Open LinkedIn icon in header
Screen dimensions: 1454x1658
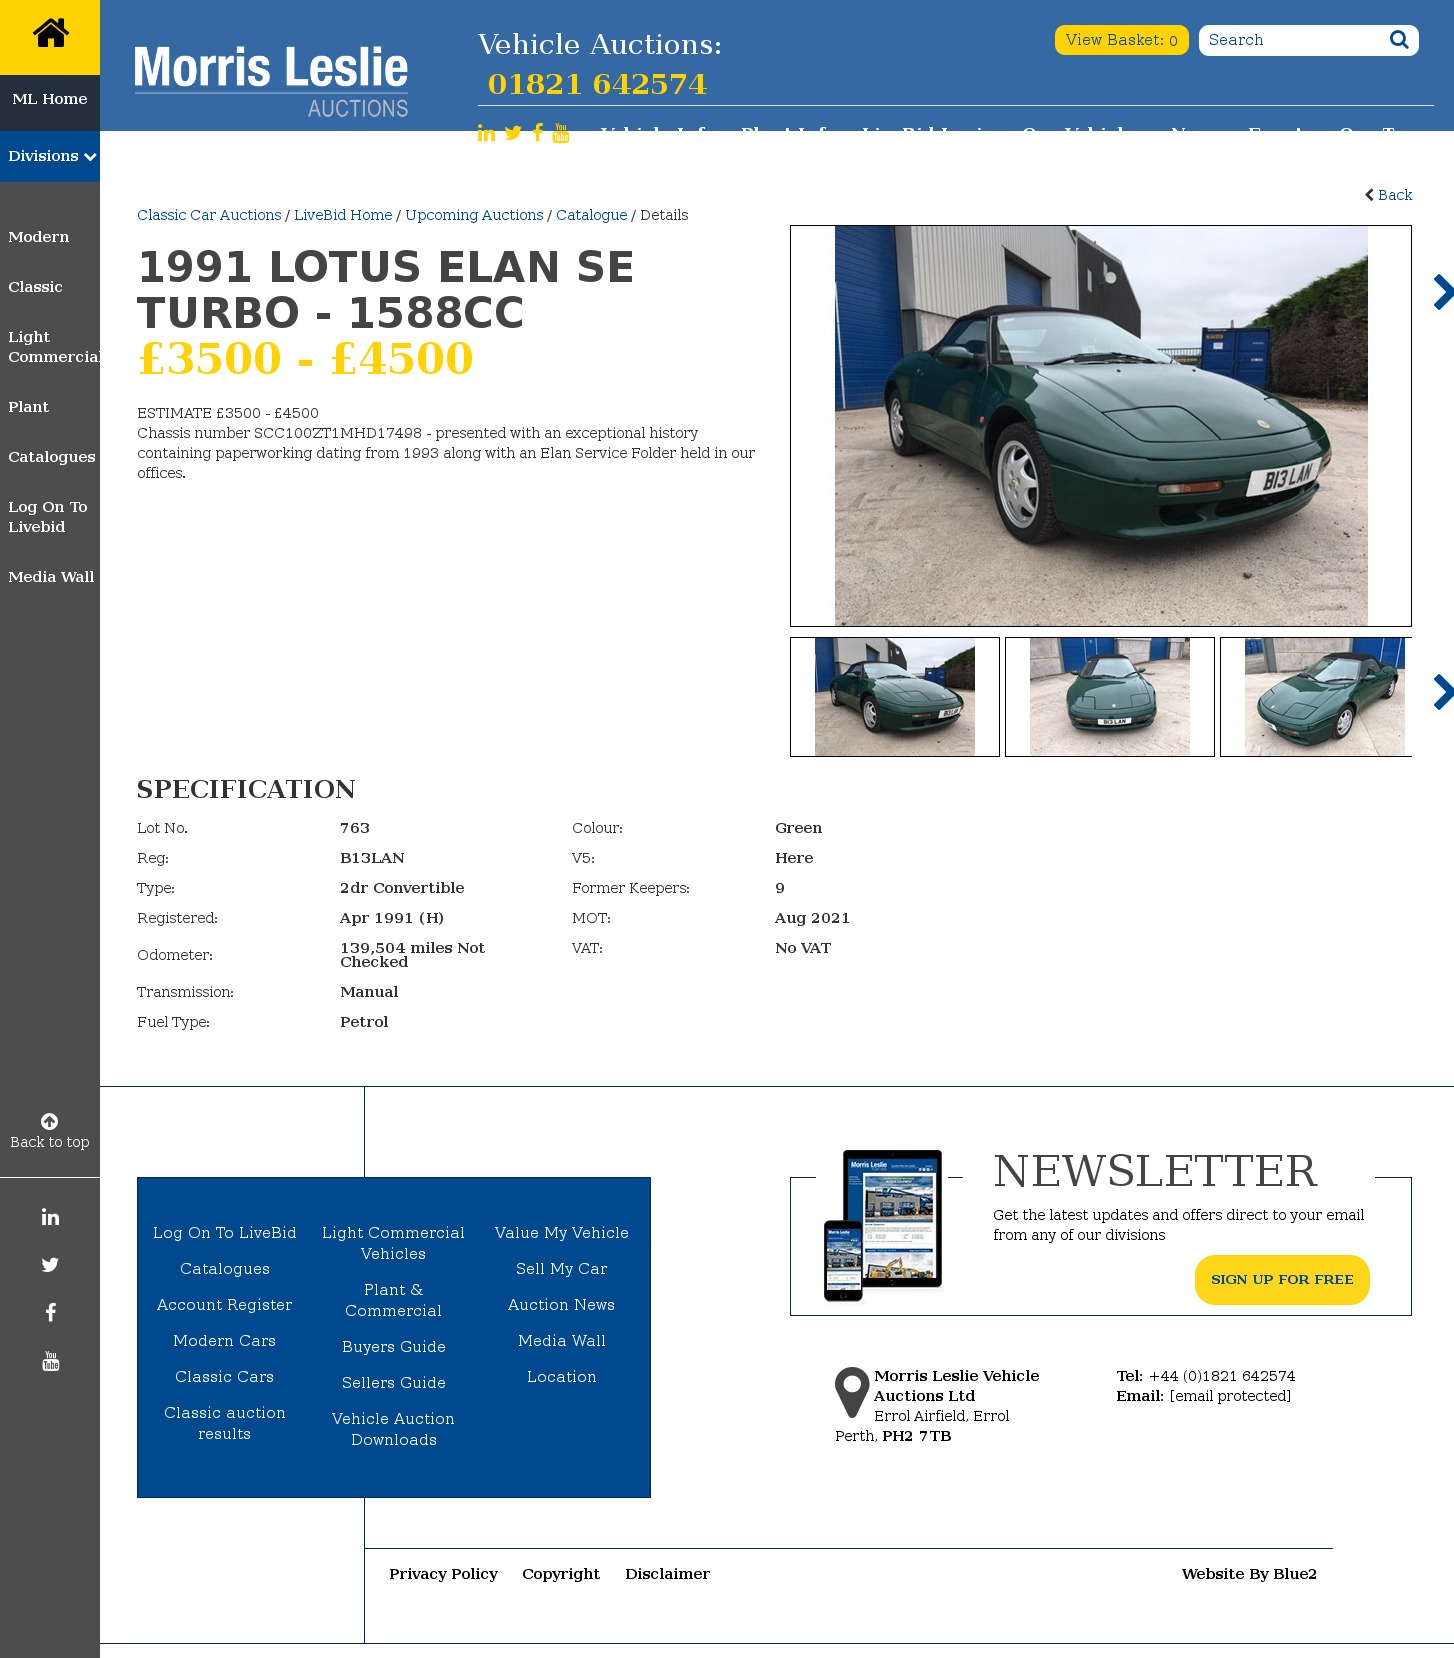click(x=486, y=133)
